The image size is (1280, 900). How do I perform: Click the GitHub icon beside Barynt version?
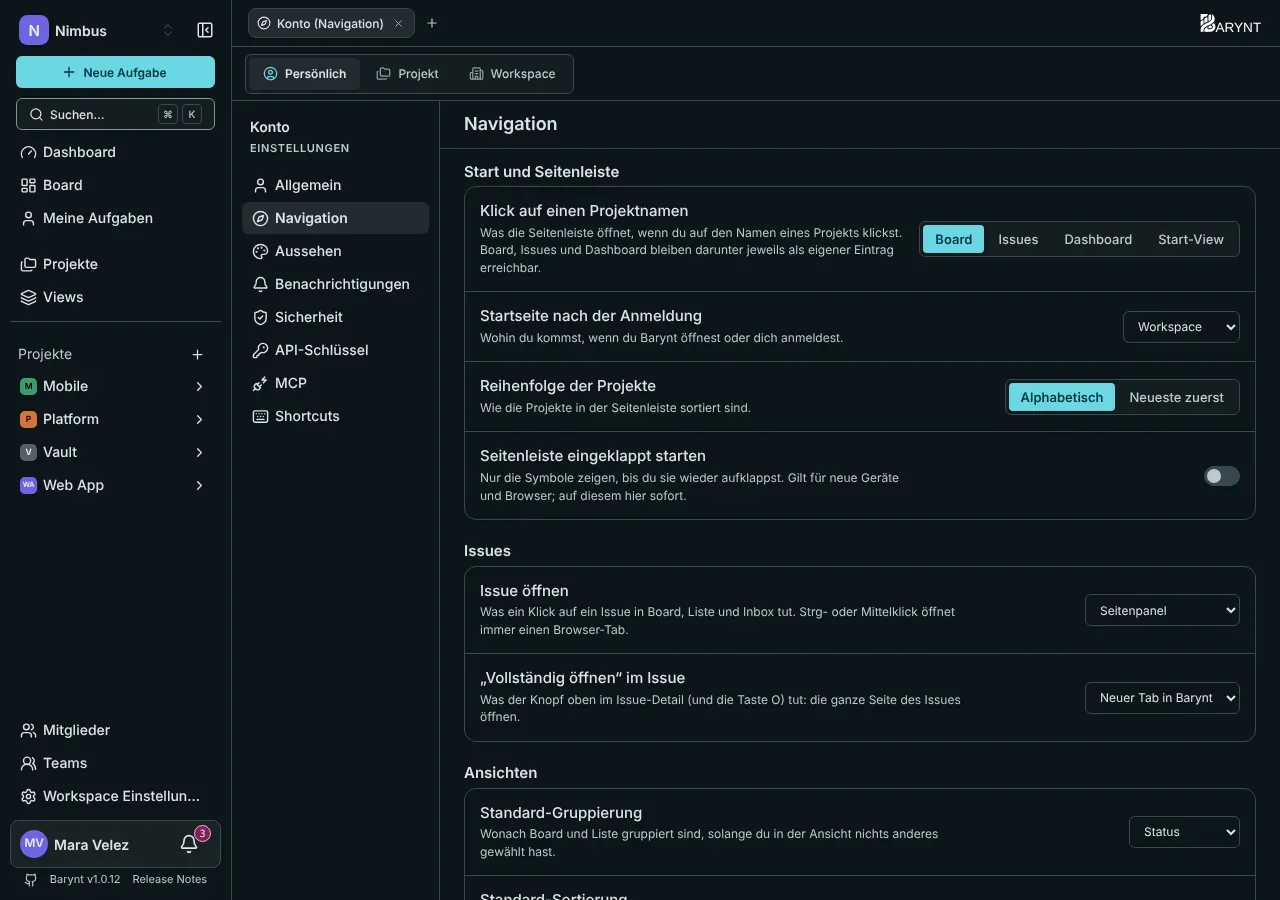tap(30, 879)
